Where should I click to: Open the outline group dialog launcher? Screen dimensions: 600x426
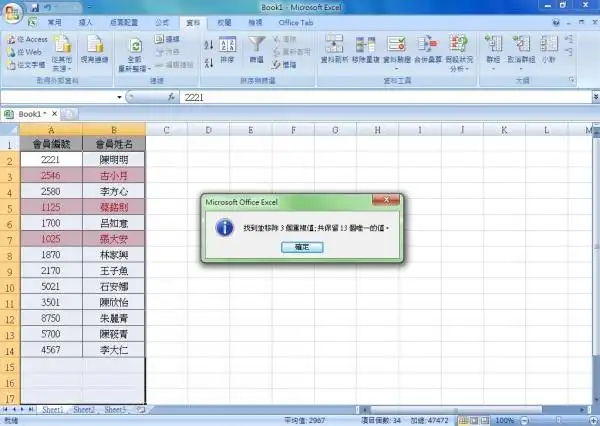tap(571, 80)
